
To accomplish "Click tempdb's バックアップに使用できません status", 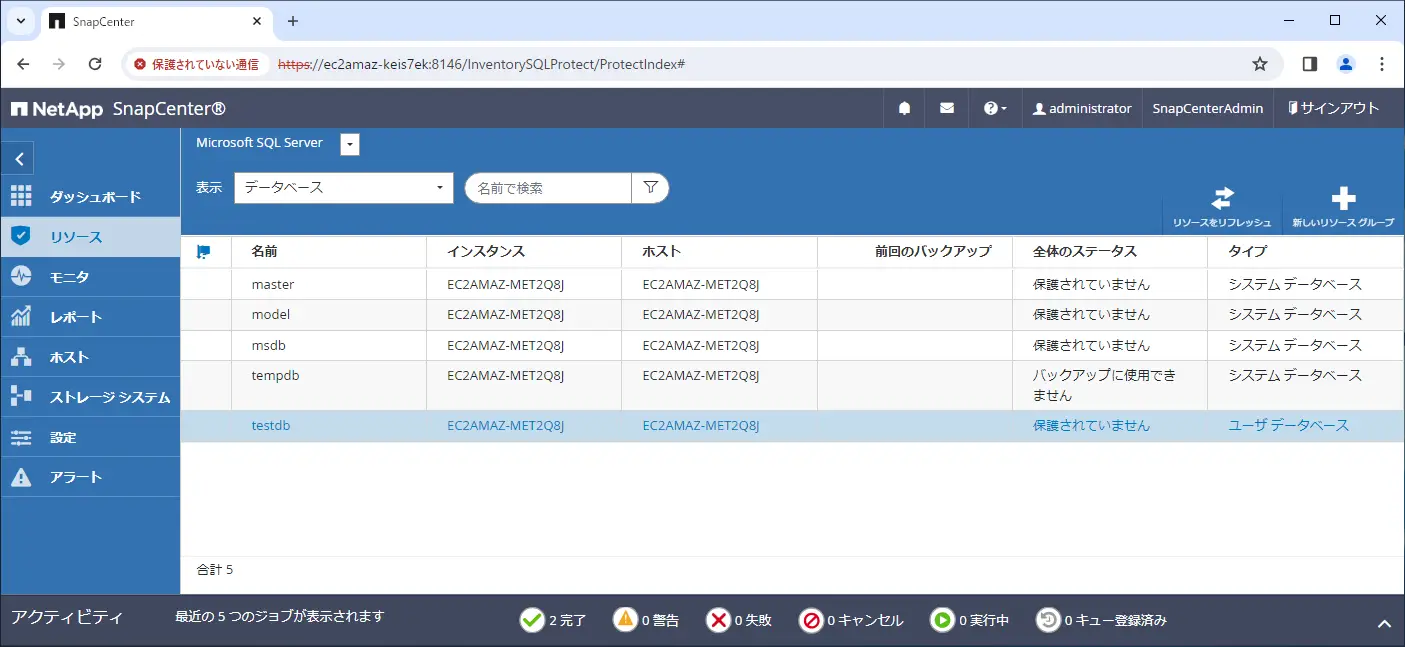I will 1104,385.
